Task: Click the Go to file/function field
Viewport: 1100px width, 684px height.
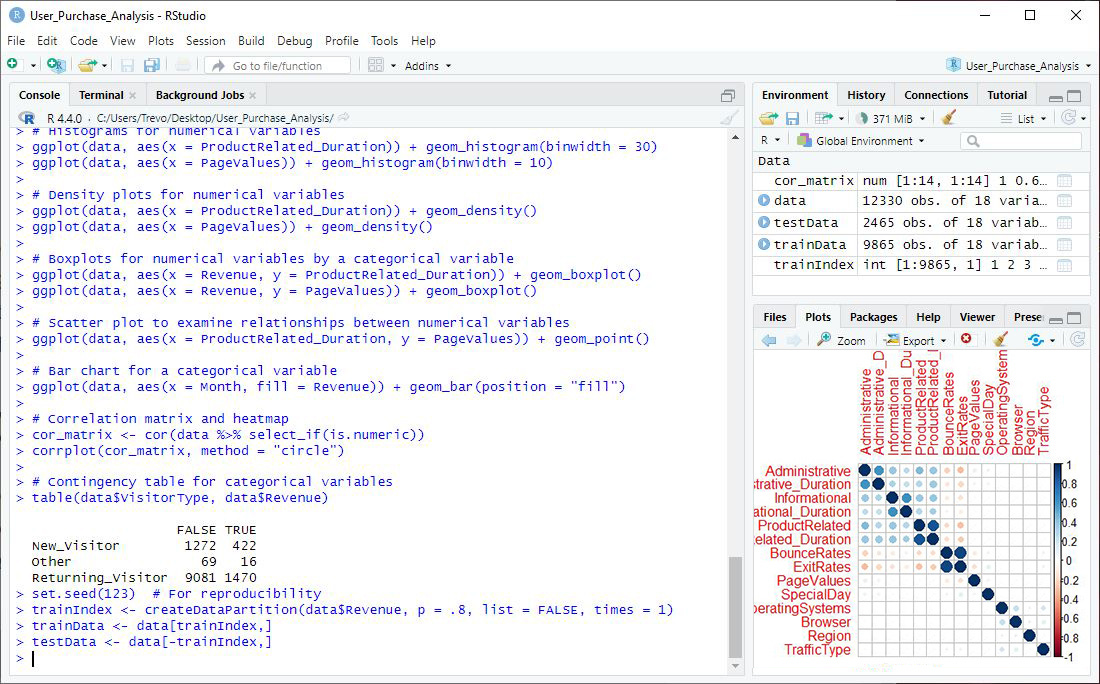Action: pyautogui.click(x=278, y=65)
